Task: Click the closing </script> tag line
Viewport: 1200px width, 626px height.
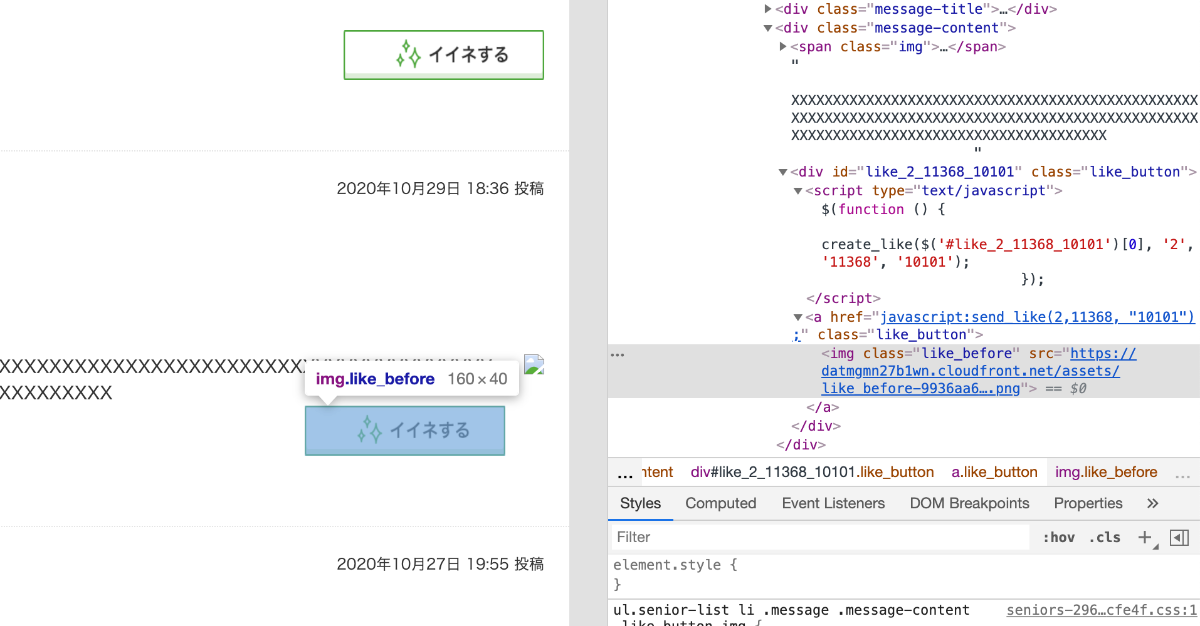Action: tap(842, 298)
